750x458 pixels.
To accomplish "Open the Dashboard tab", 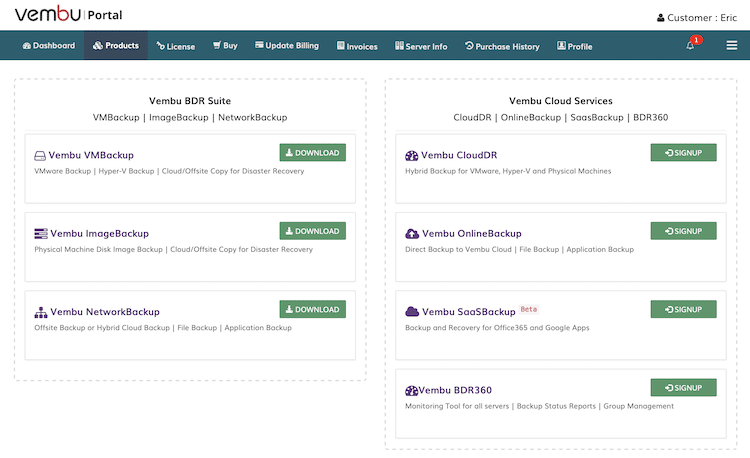I will pyautogui.click(x=47, y=46).
